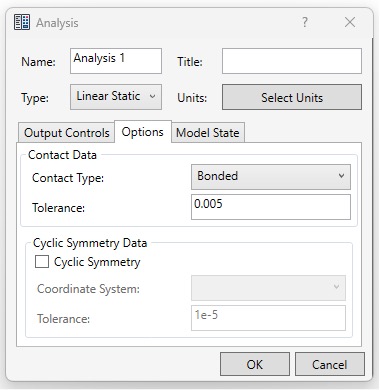Click the chevron arrow of the Bonded dropdown

pyautogui.click(x=341, y=176)
